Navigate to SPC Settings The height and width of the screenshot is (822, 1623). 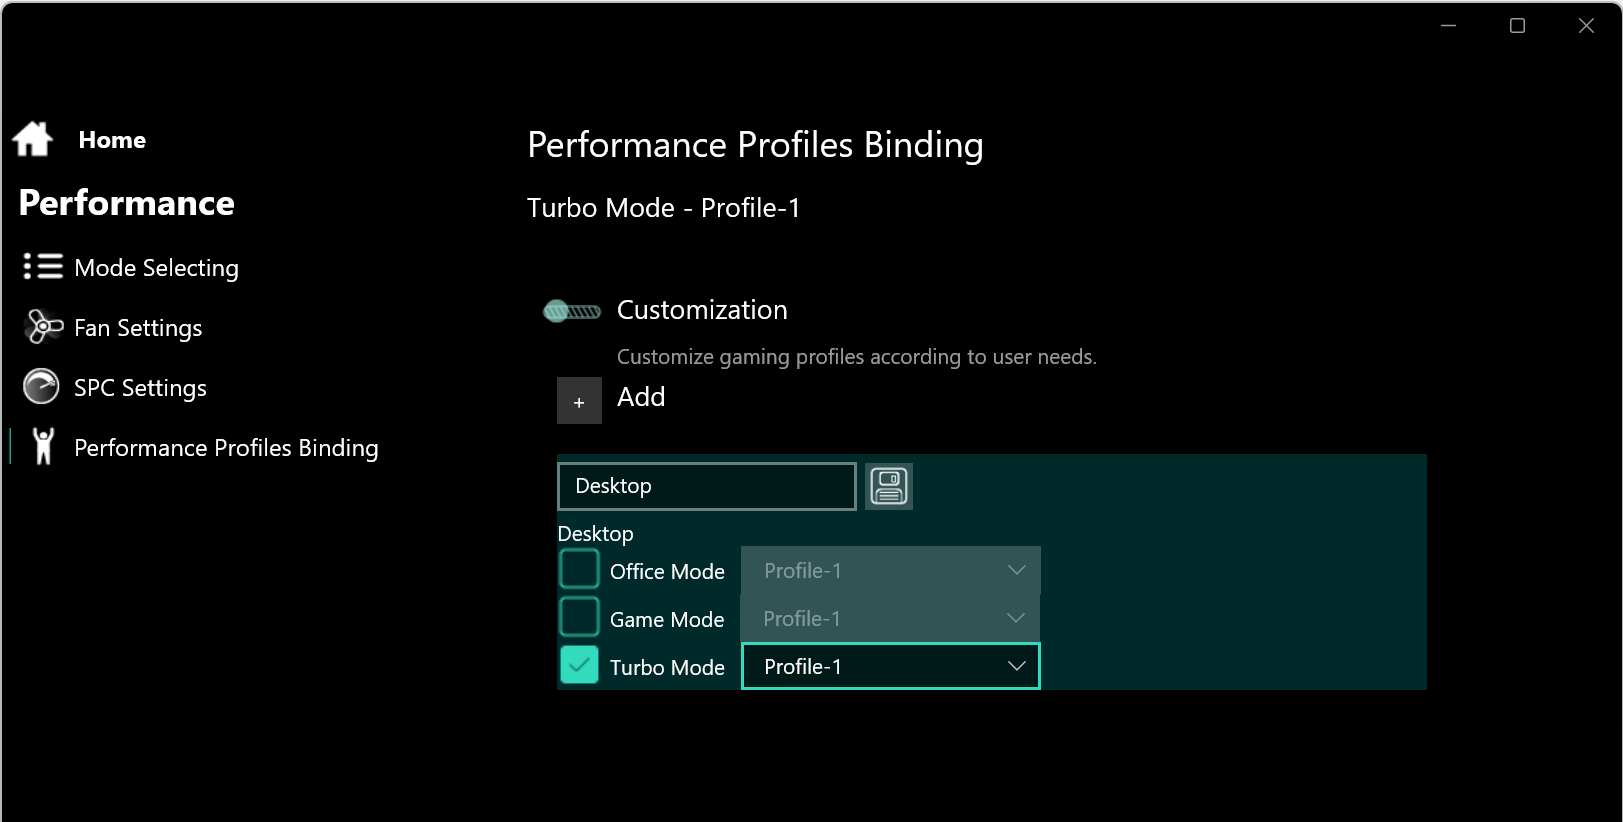(x=140, y=388)
